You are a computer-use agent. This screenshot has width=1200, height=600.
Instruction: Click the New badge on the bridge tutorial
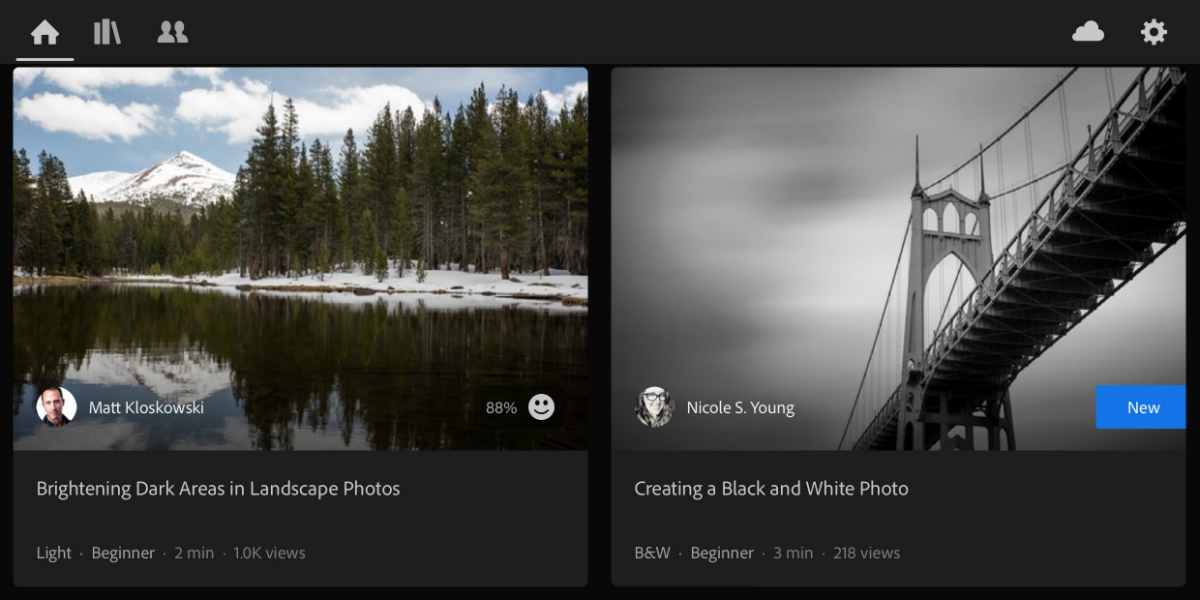click(1141, 407)
